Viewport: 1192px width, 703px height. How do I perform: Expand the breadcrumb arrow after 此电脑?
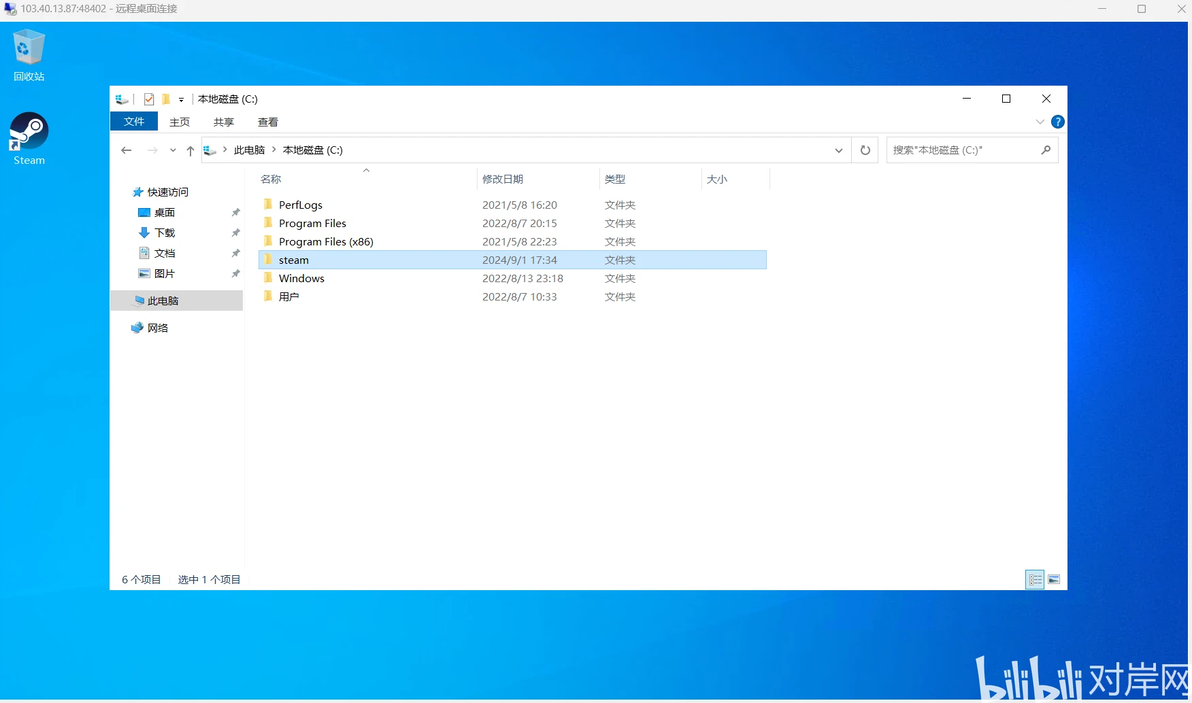[x=274, y=150]
